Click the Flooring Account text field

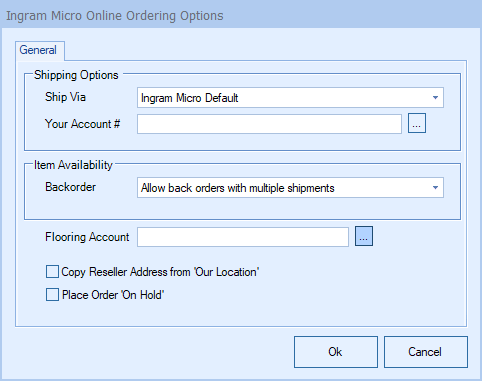coord(243,237)
